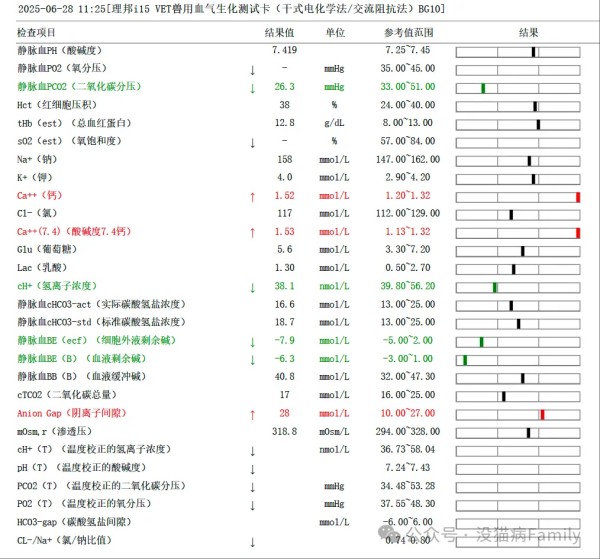
Task: Click the up arrow on Ca++ (钙) row
Action: pyautogui.click(x=253, y=197)
